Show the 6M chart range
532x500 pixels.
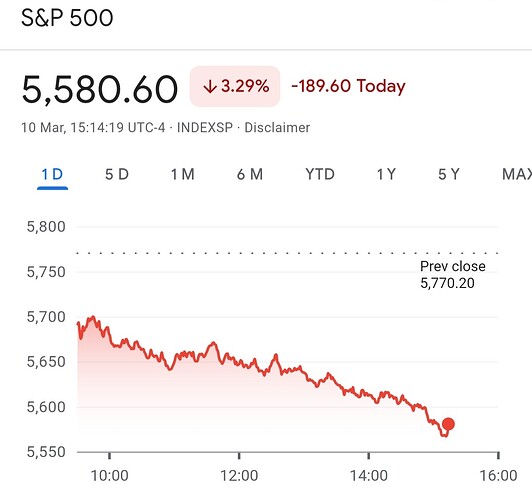pyautogui.click(x=250, y=174)
